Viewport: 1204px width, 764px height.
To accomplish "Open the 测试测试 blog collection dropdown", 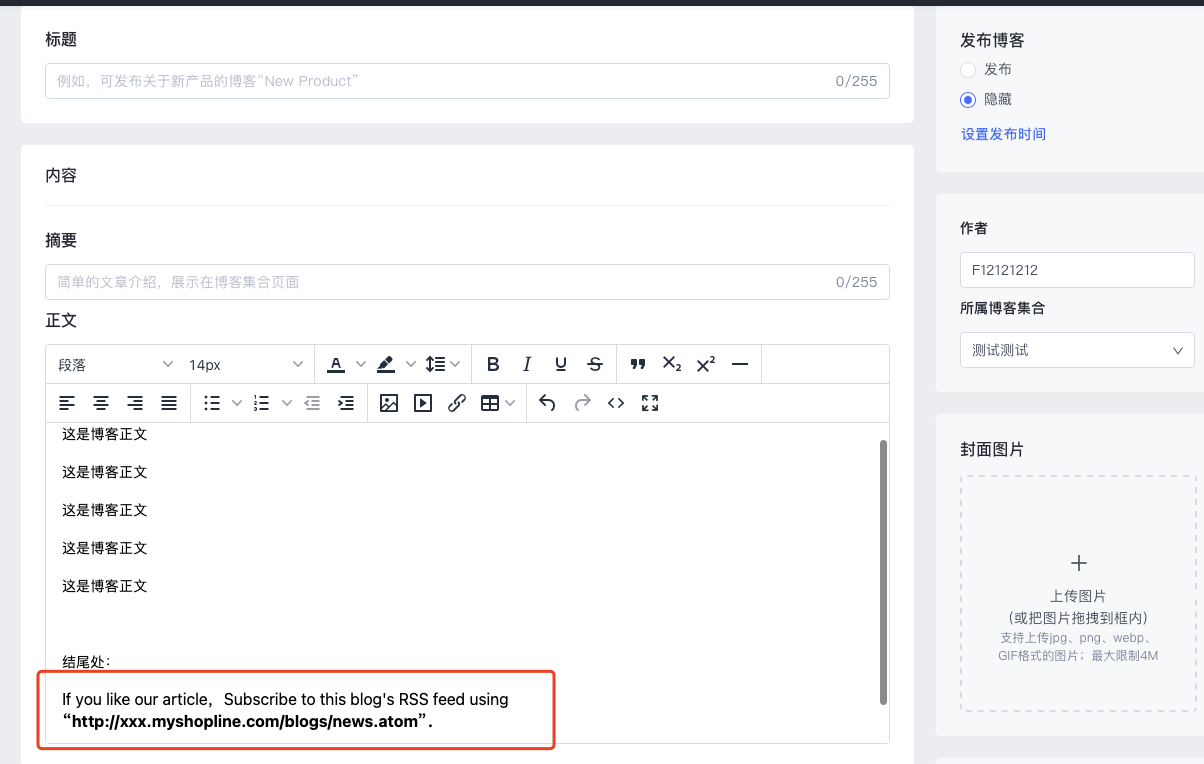I will [1077, 350].
